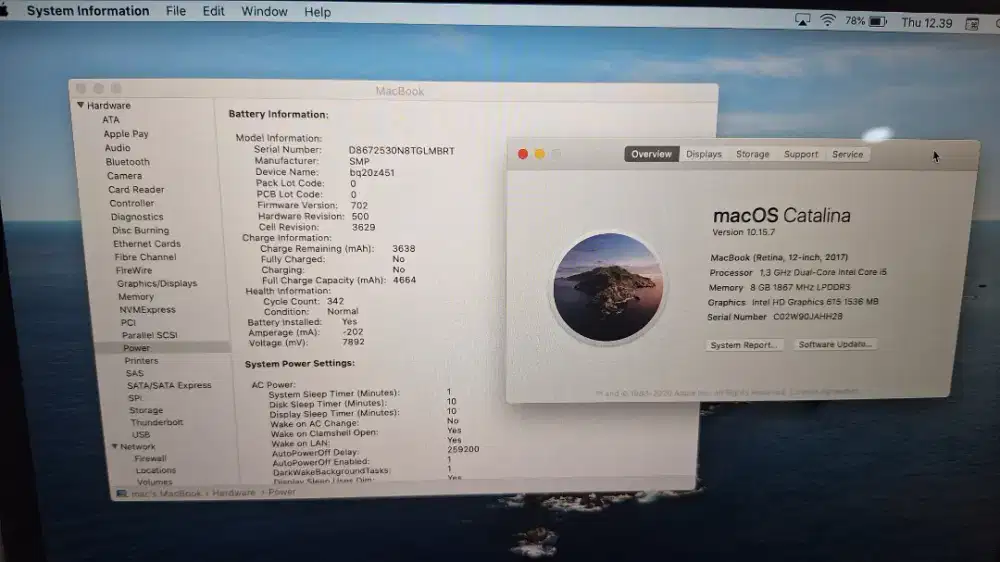Screen dimensions: 1000x562
Task: Click the Cycle Count value 342
Action: pos(335,301)
